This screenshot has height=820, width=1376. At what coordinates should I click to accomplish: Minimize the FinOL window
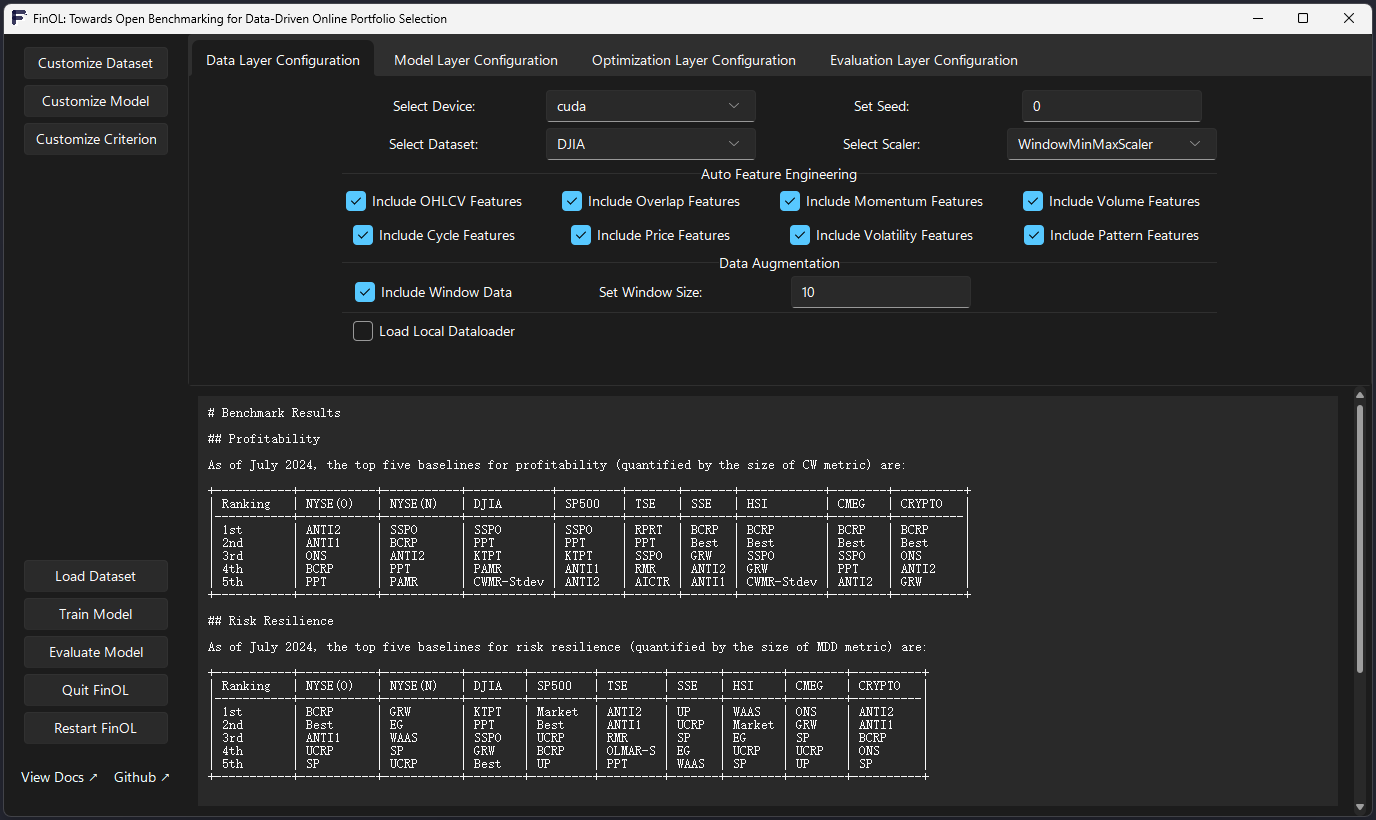[x=1257, y=18]
